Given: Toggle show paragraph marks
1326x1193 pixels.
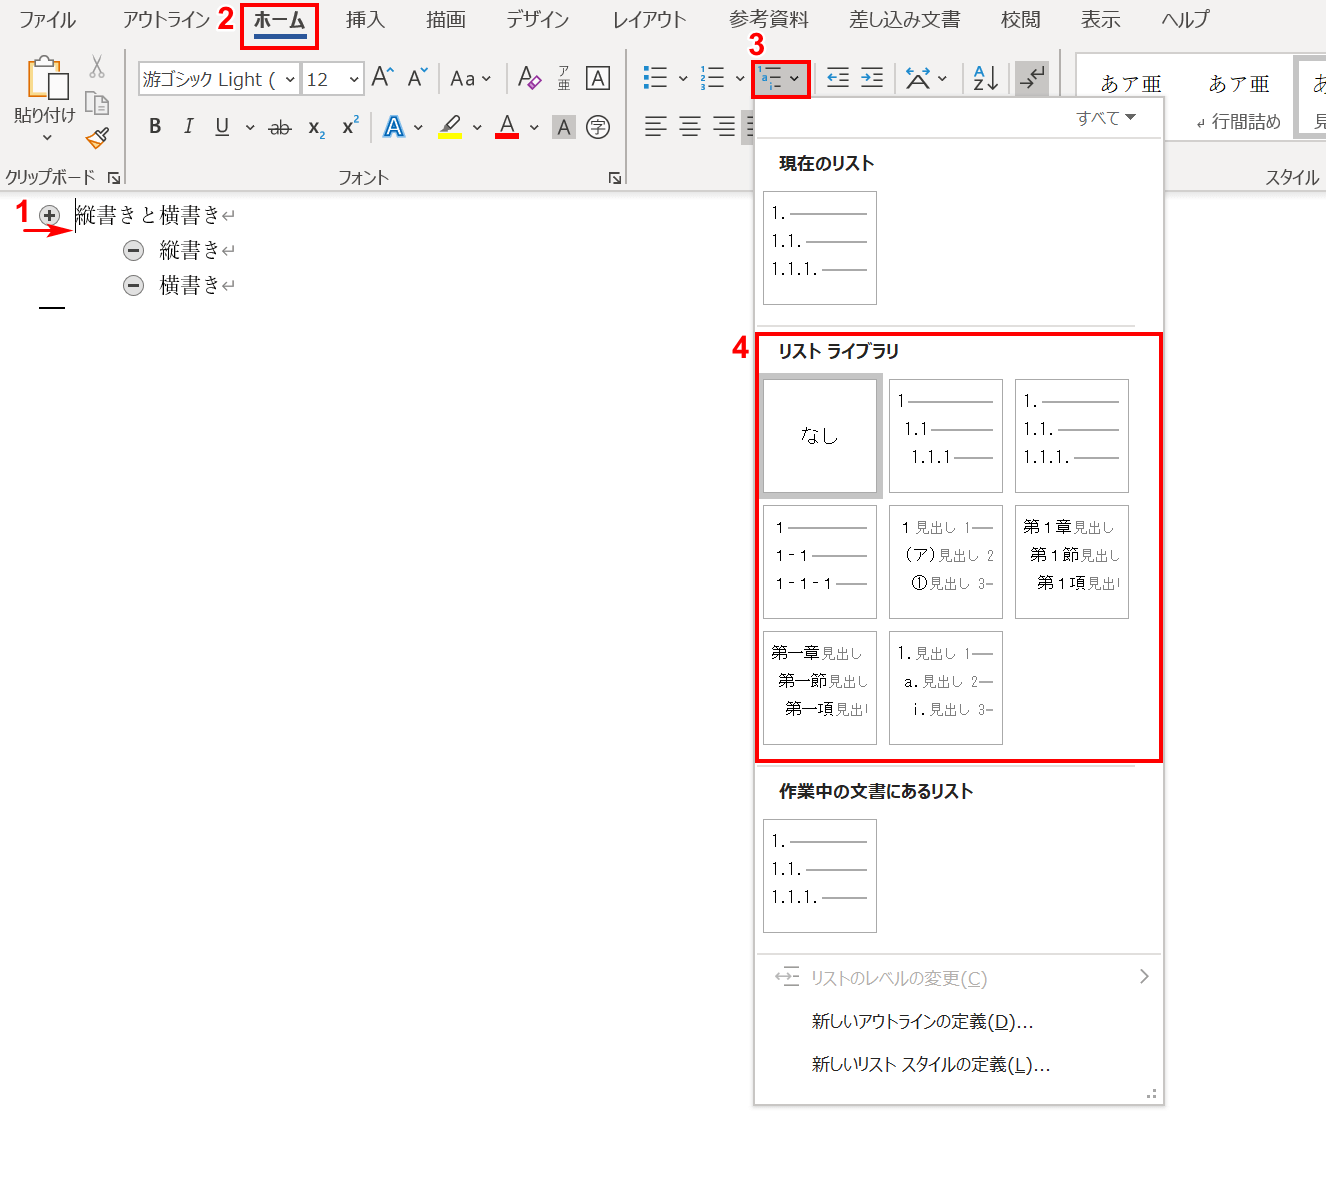Looking at the screenshot, I should coord(1032,78).
